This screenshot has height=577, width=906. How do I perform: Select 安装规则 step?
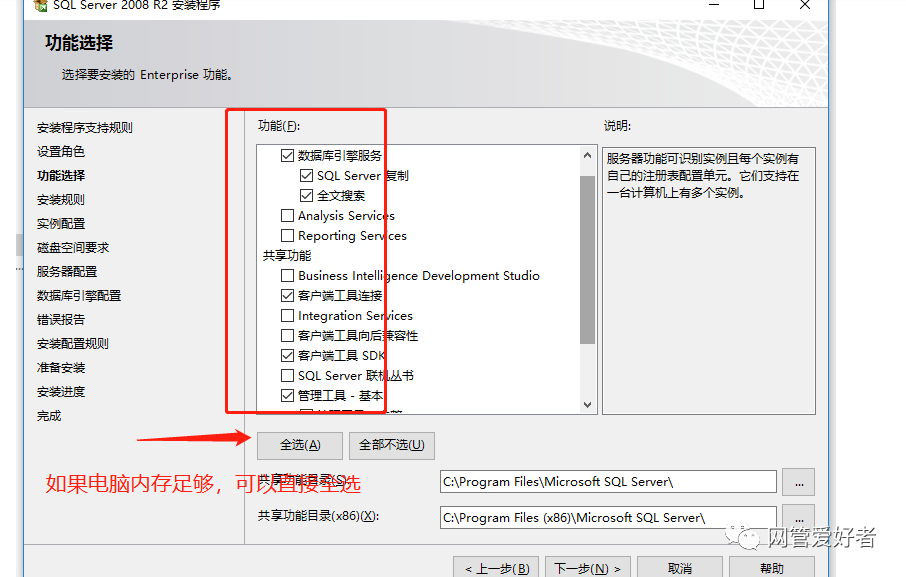coord(61,200)
